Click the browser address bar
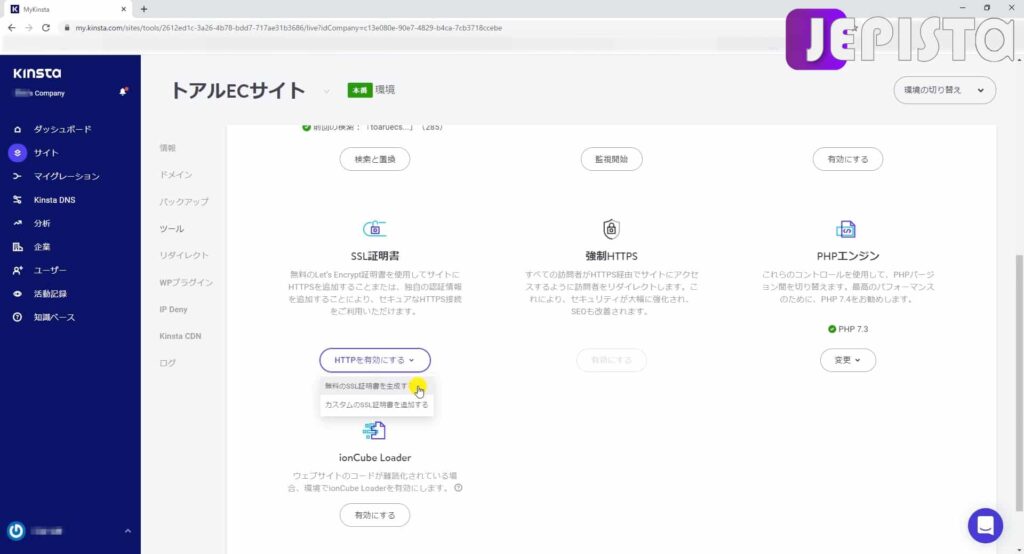This screenshot has width=1024, height=554. (287, 28)
